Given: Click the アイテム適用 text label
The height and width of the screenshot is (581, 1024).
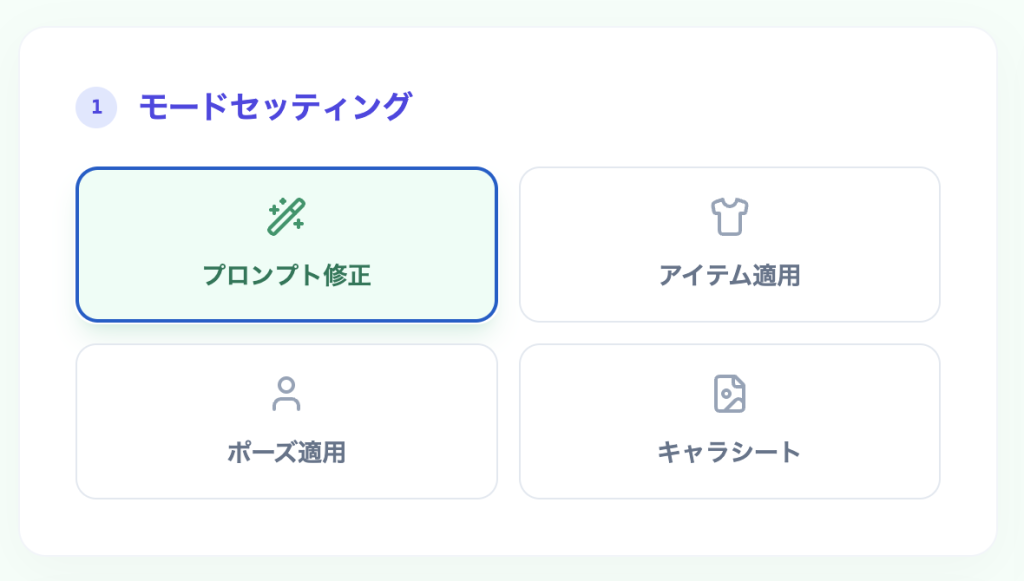Looking at the screenshot, I should tap(729, 275).
